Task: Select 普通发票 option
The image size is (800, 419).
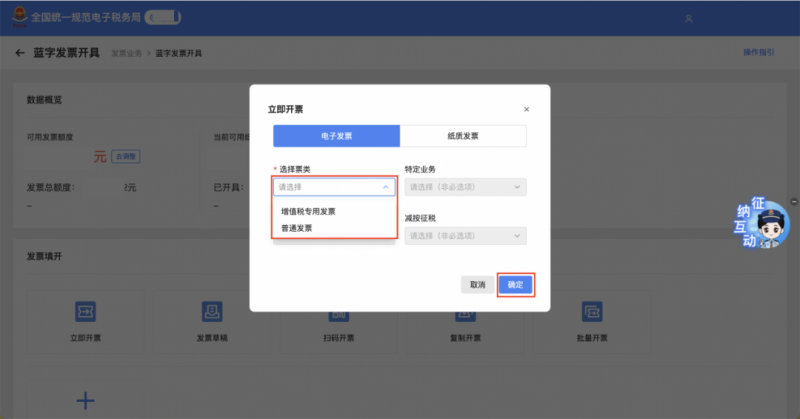Action: tap(296, 228)
